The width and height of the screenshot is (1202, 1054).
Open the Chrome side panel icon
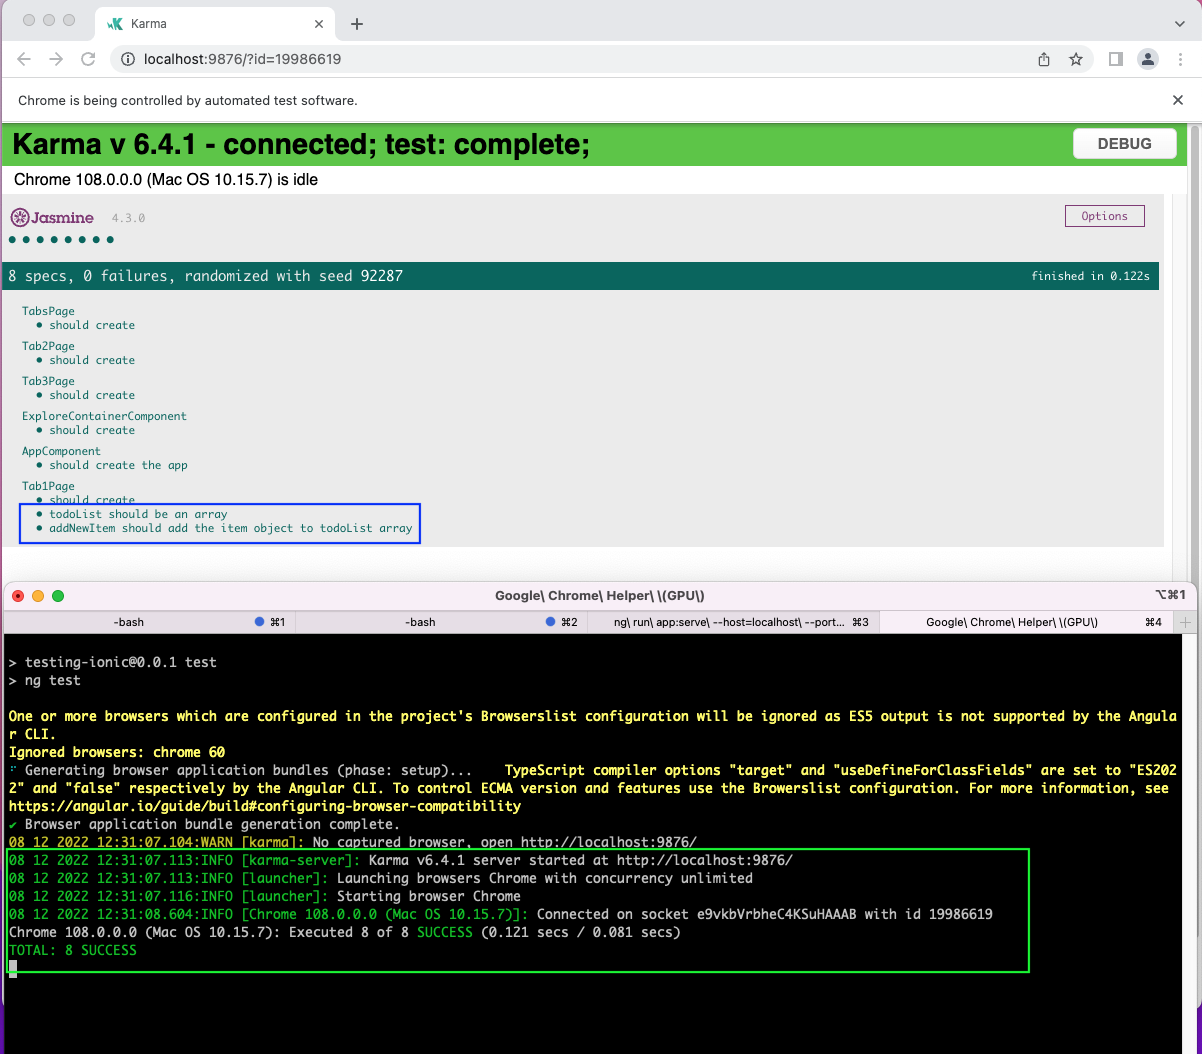click(1116, 59)
